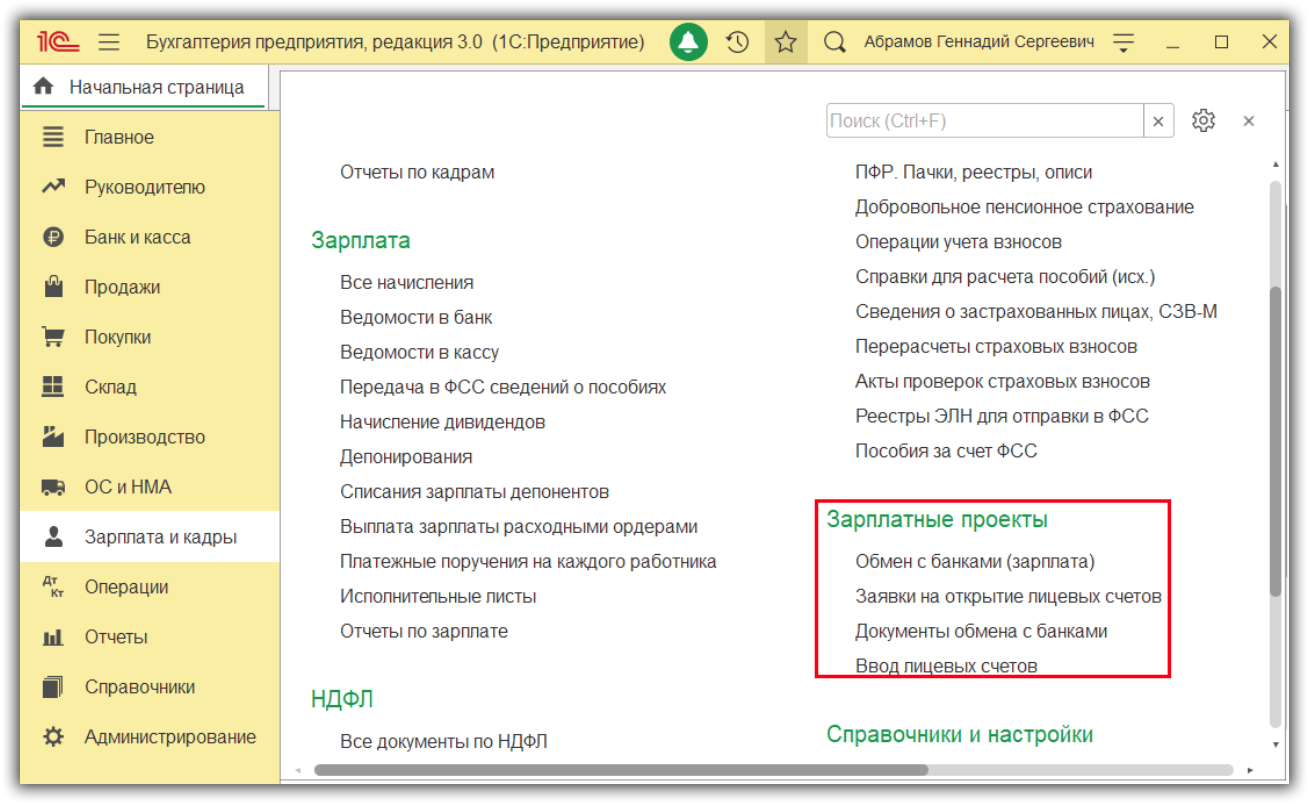Open the Продажи section
Viewport: 1309px width, 804px height.
tap(150, 287)
